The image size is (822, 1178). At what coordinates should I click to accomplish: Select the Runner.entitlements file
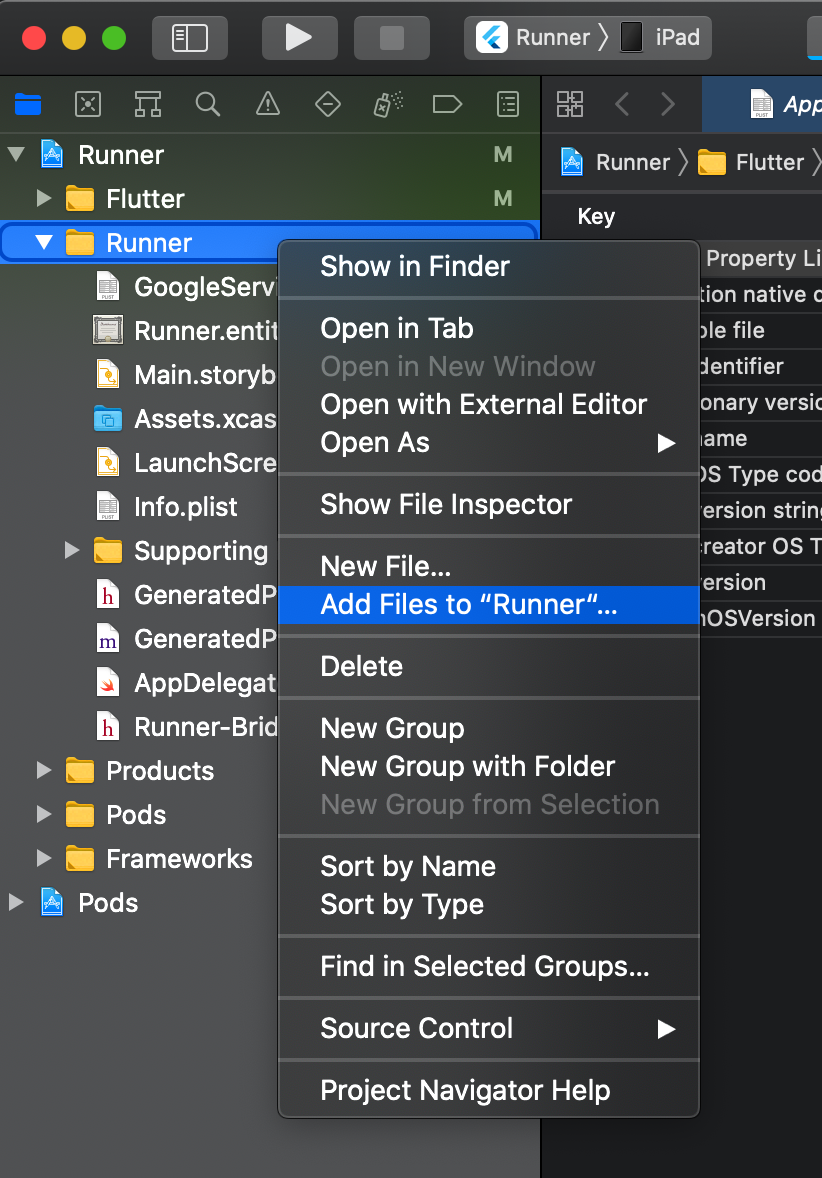(186, 331)
